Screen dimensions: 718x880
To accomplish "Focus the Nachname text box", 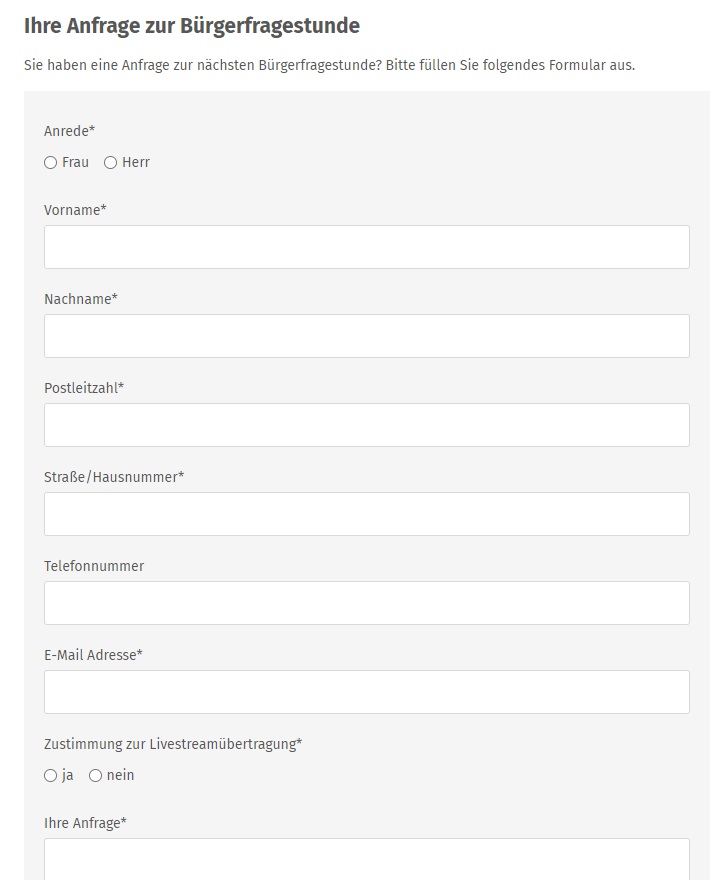I will pyautogui.click(x=366, y=336).
